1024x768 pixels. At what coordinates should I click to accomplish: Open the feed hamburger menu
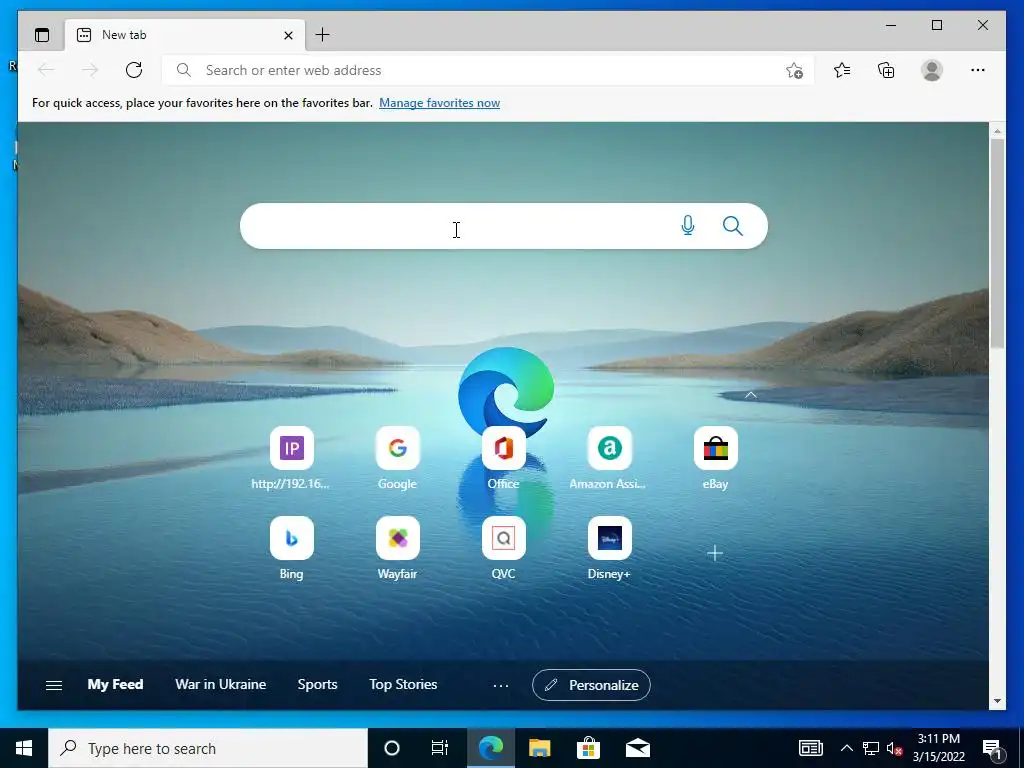pos(54,685)
